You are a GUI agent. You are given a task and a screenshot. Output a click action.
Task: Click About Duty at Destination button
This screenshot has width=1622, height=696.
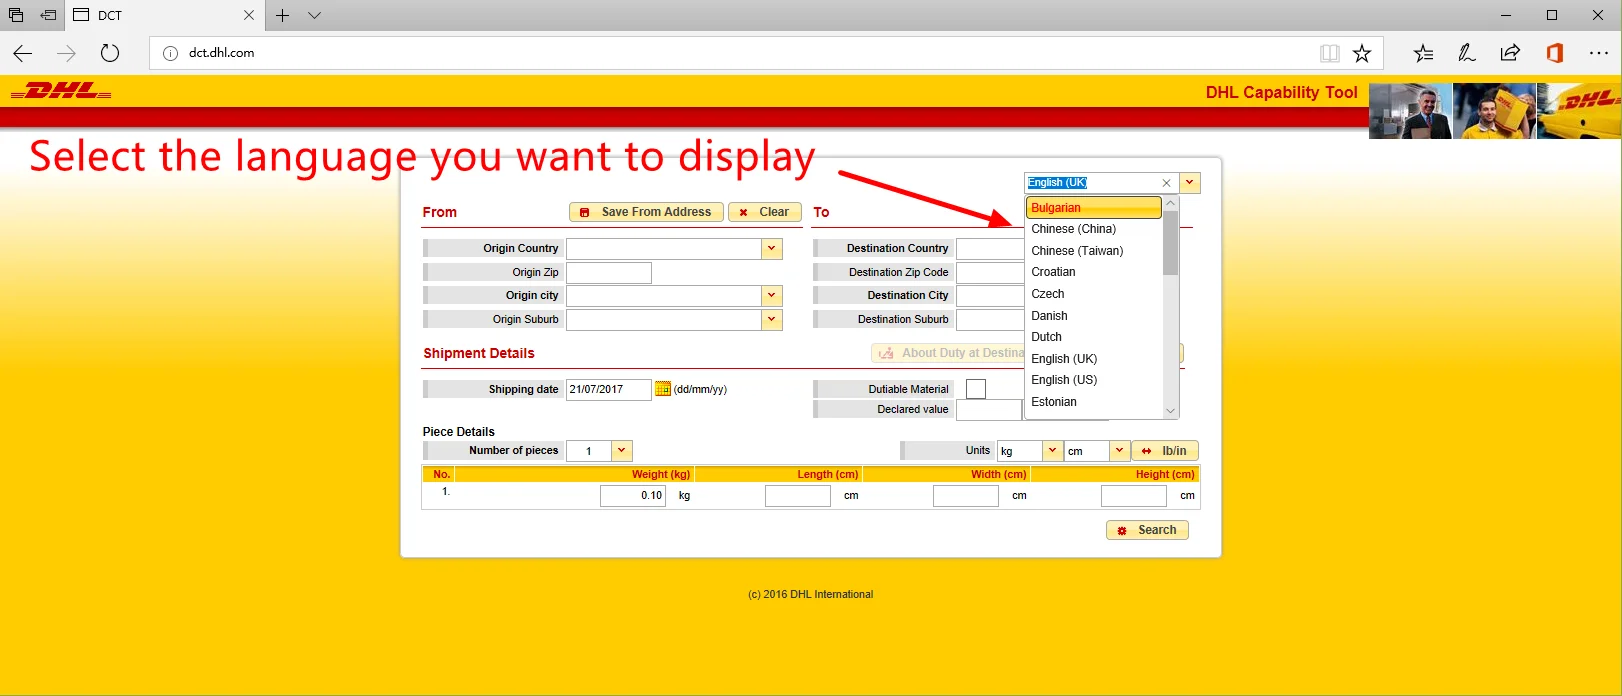[948, 353]
